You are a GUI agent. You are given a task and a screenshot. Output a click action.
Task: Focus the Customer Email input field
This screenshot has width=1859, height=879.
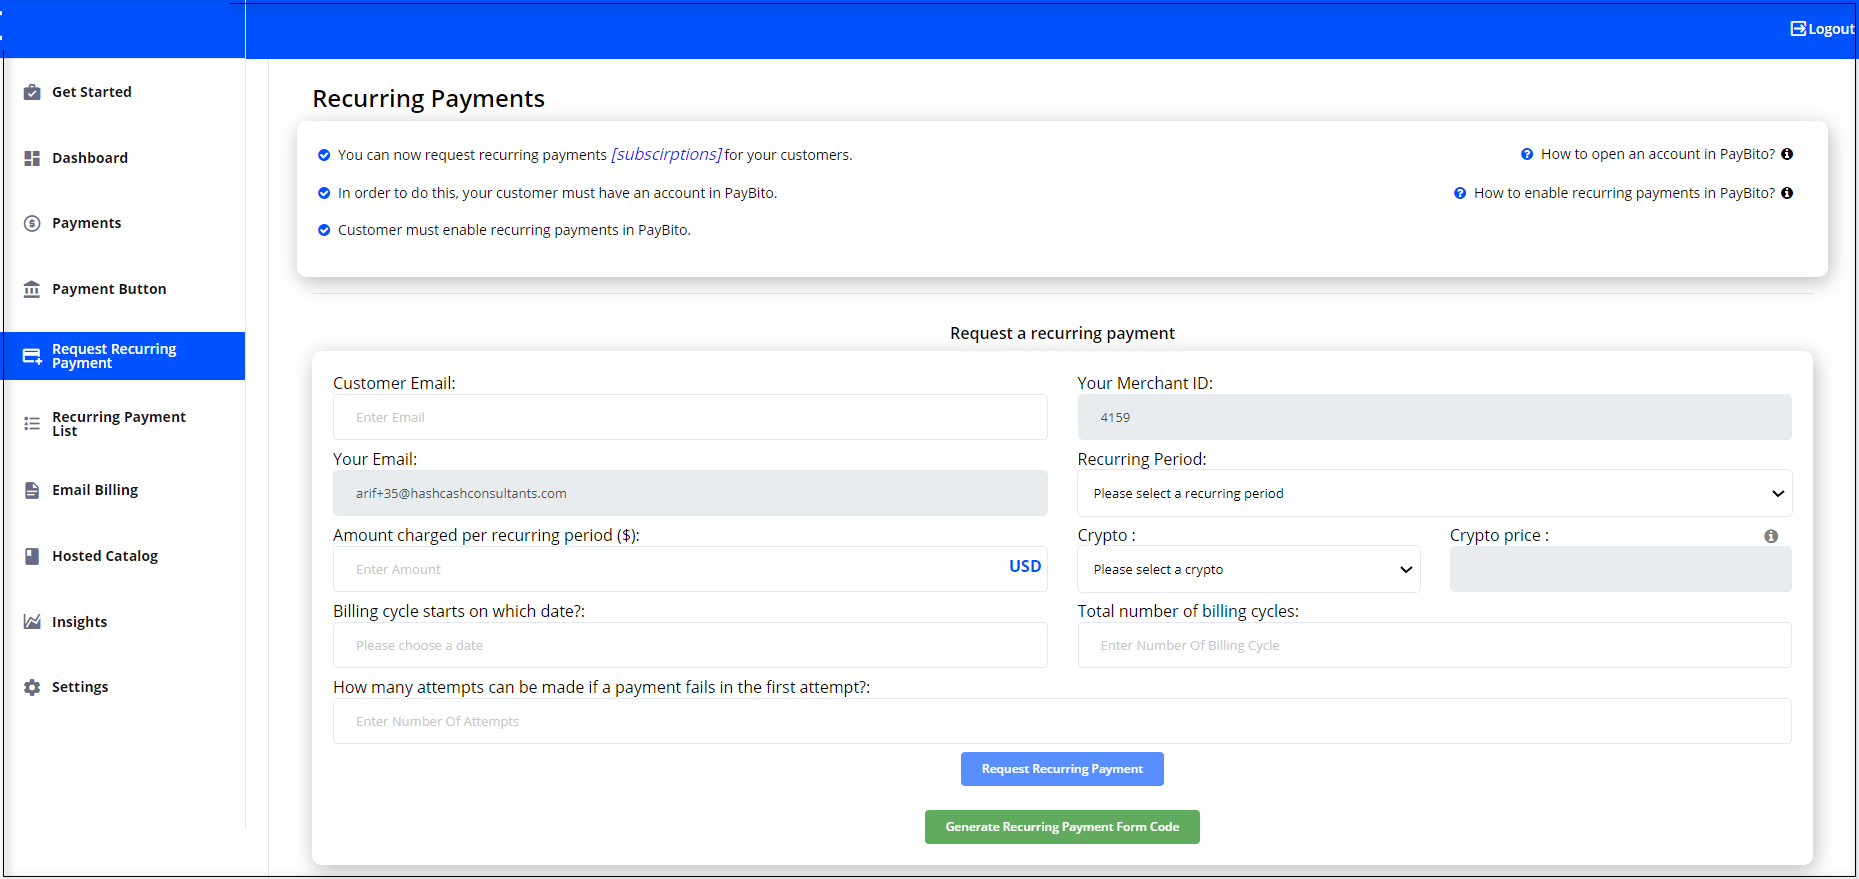pos(690,417)
